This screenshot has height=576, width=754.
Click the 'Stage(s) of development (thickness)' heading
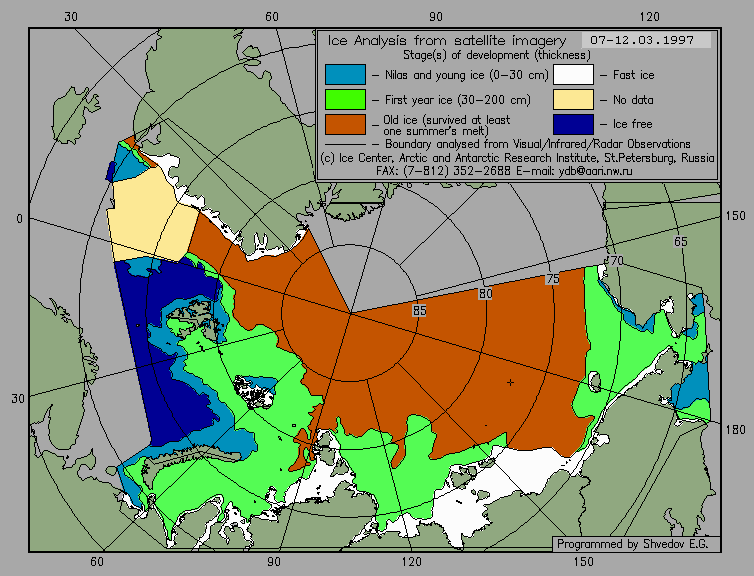pos(497,55)
